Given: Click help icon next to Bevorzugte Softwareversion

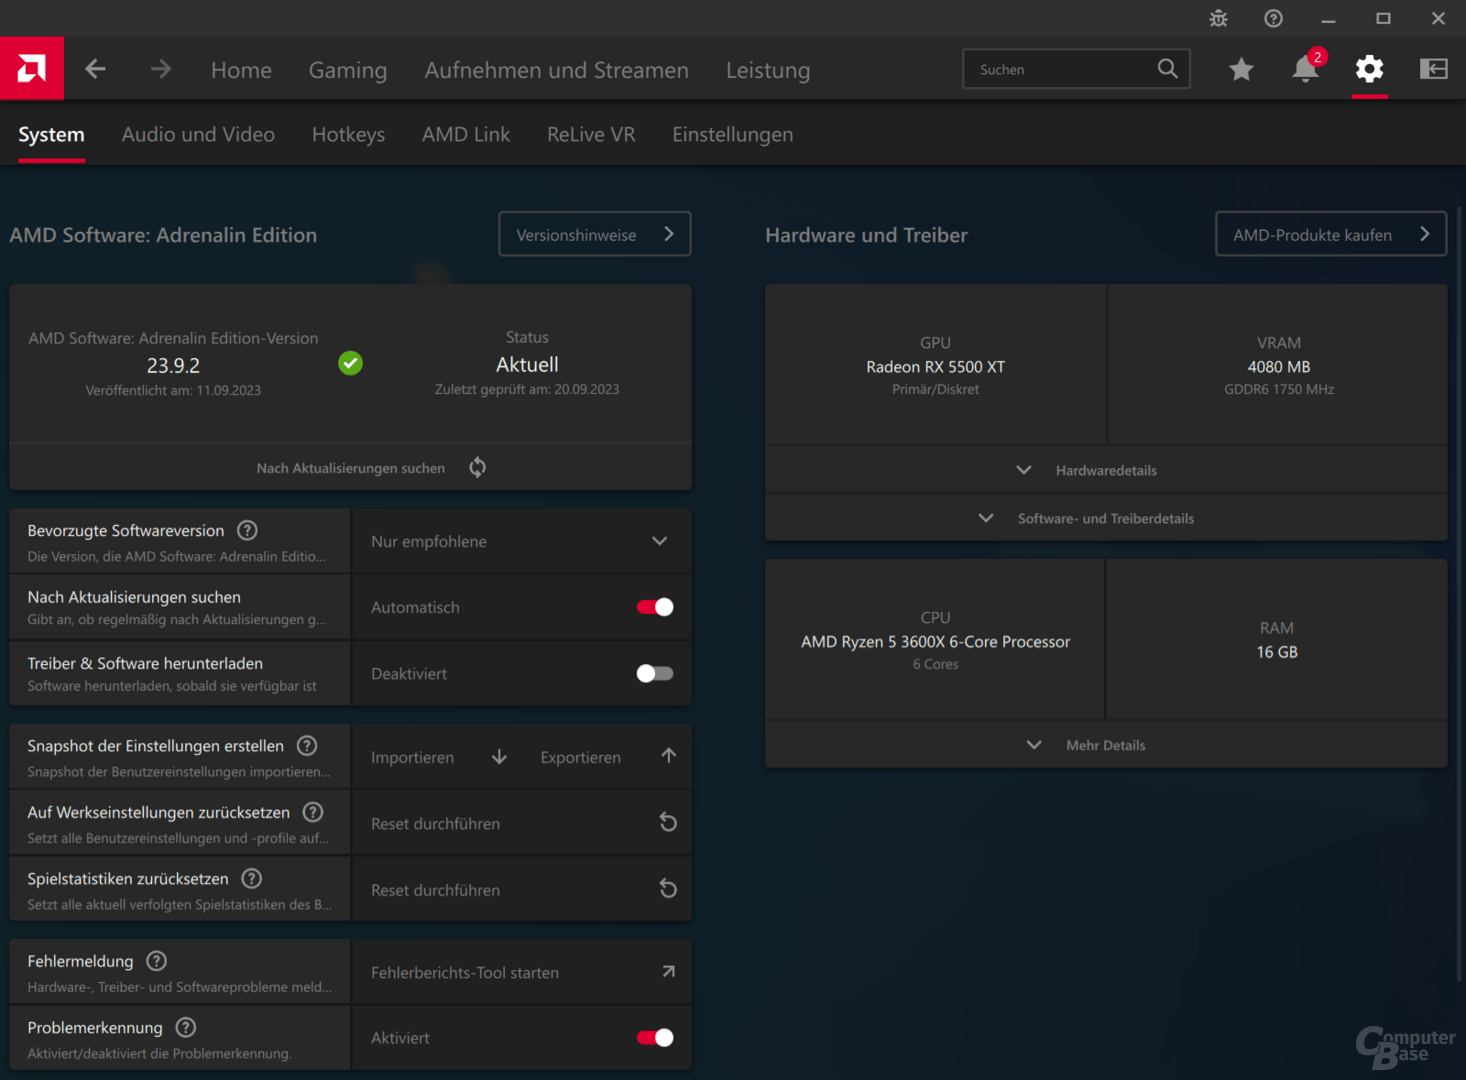Looking at the screenshot, I should point(247,530).
